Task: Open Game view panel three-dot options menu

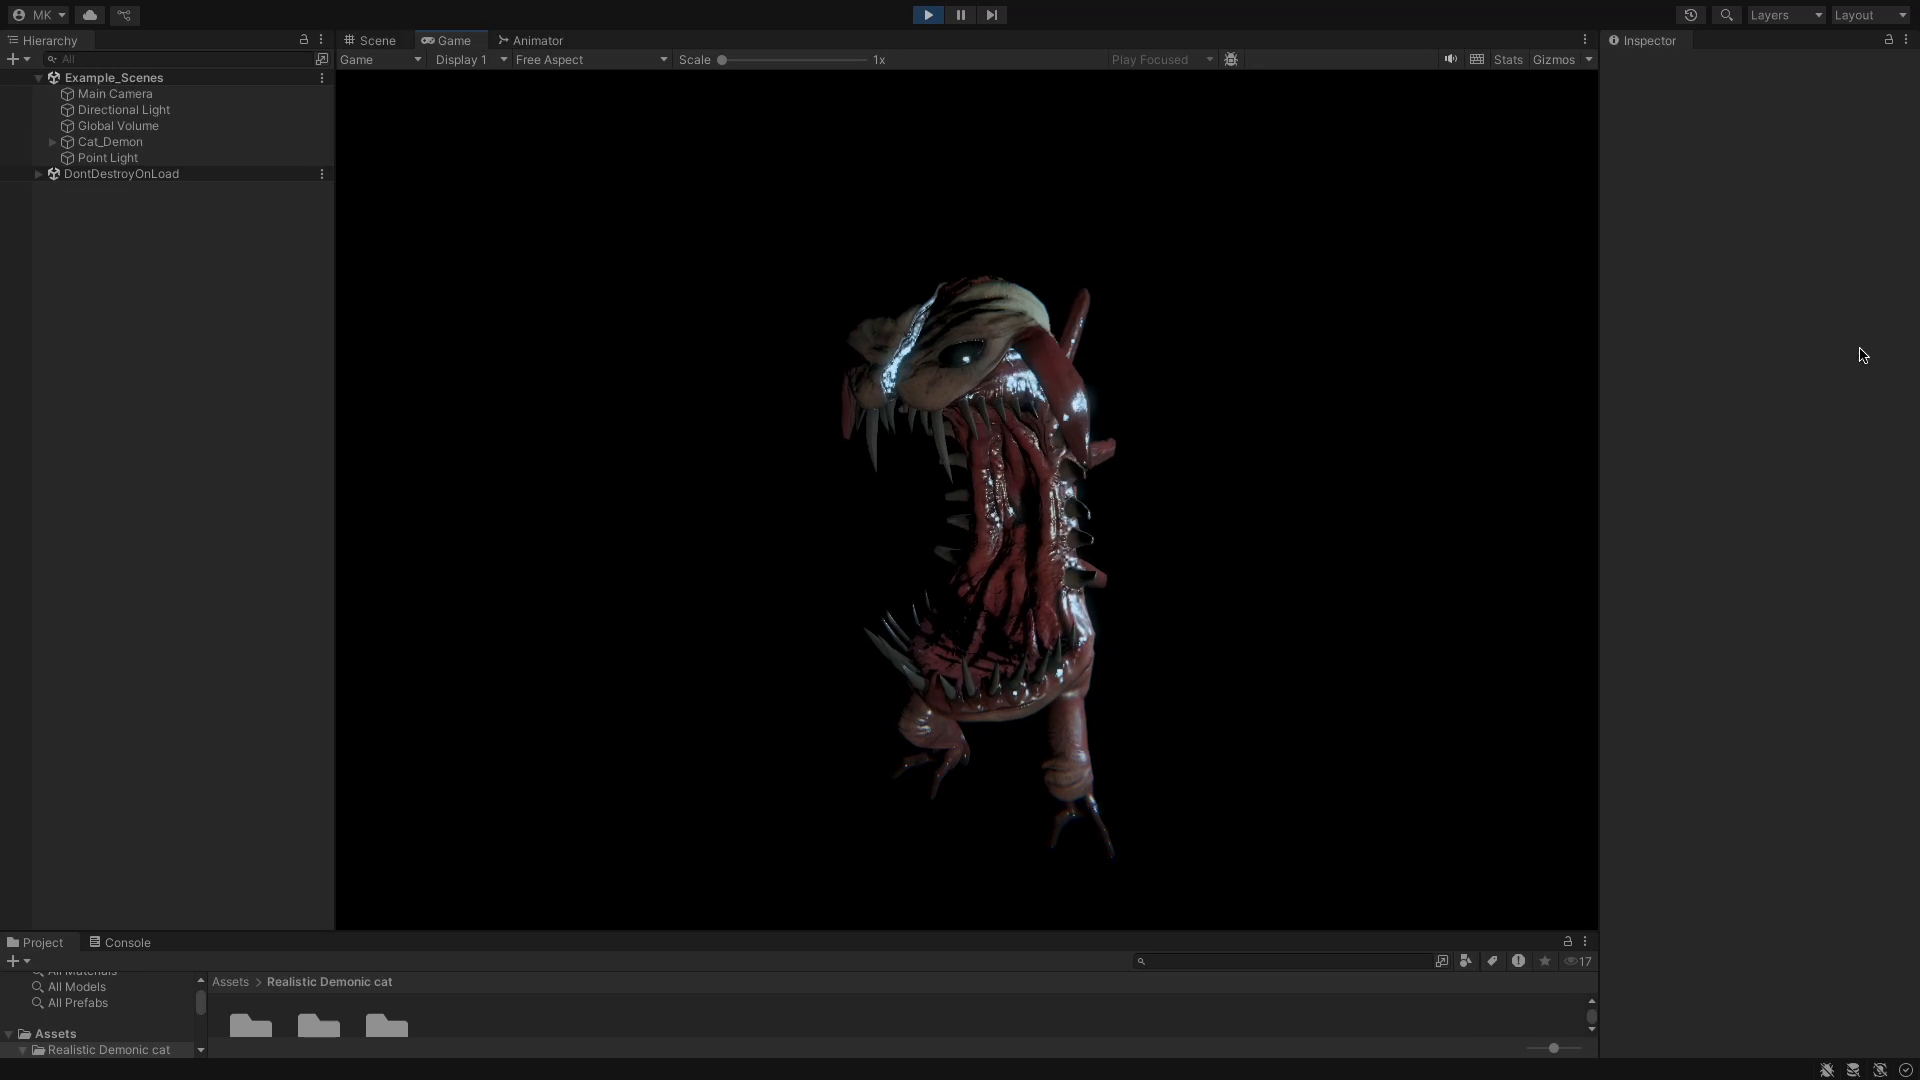Action: tap(1585, 40)
